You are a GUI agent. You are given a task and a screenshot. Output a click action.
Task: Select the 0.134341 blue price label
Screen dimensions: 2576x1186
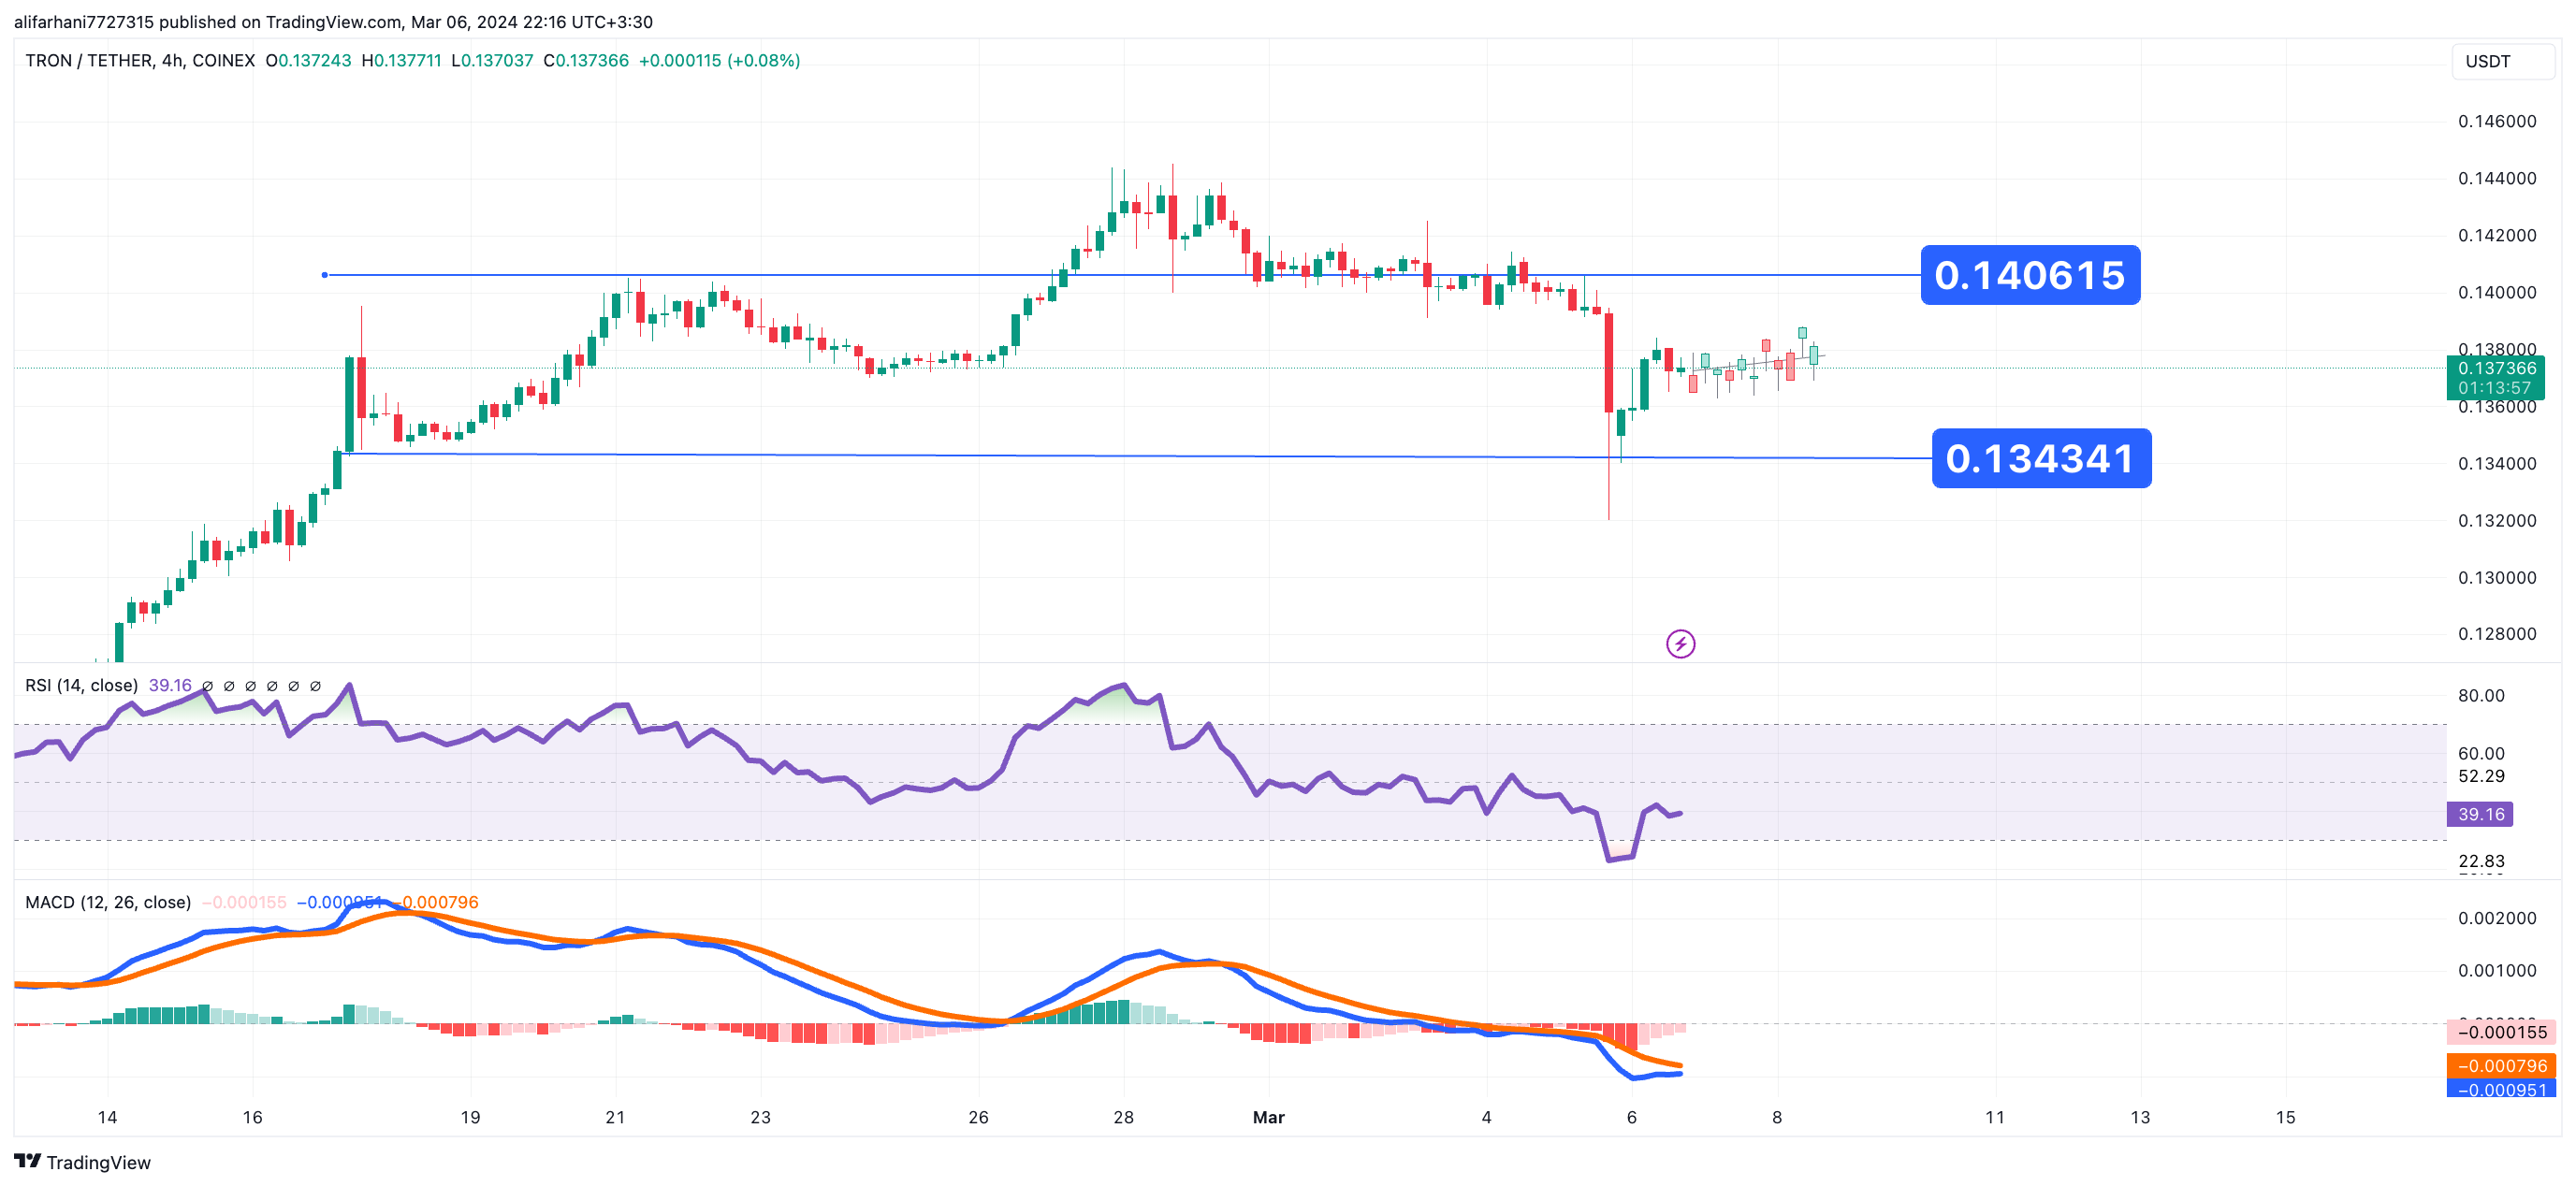pos(2041,459)
